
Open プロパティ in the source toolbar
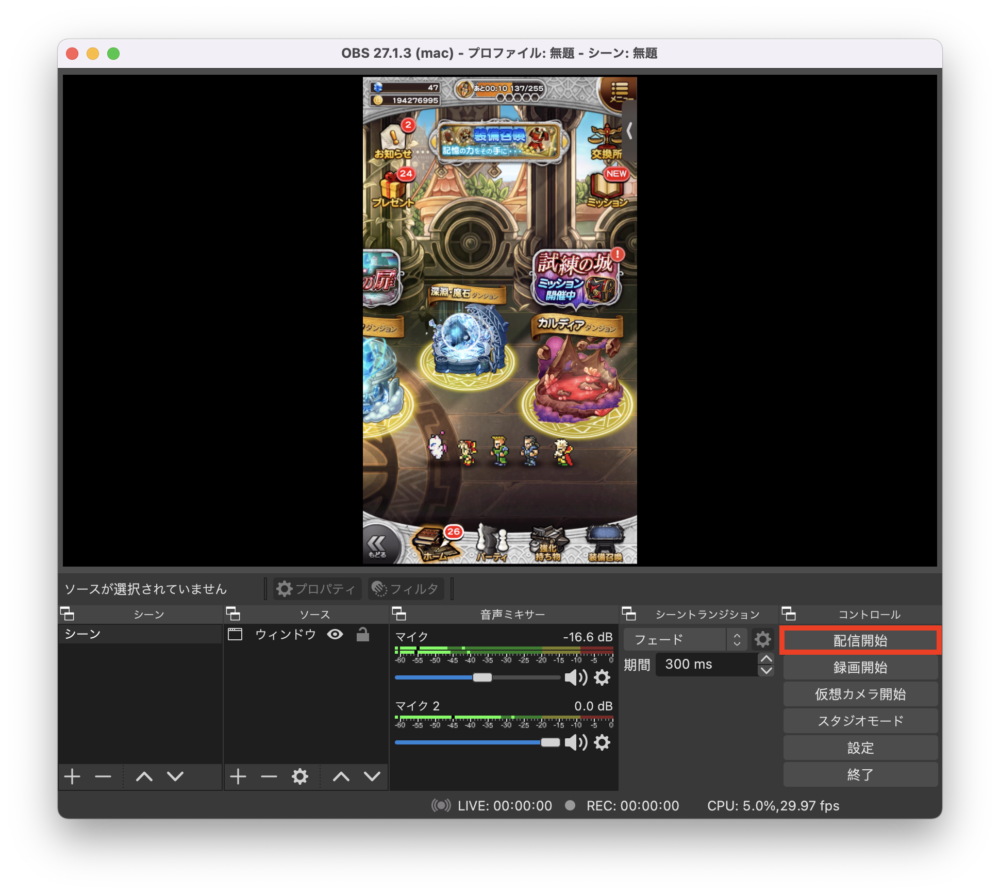[x=317, y=589]
